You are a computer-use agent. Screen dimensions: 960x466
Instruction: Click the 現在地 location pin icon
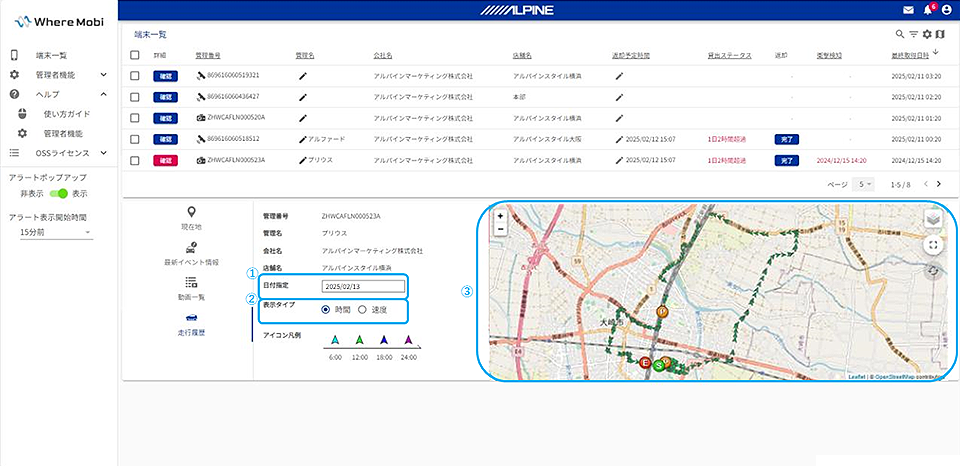(192, 212)
